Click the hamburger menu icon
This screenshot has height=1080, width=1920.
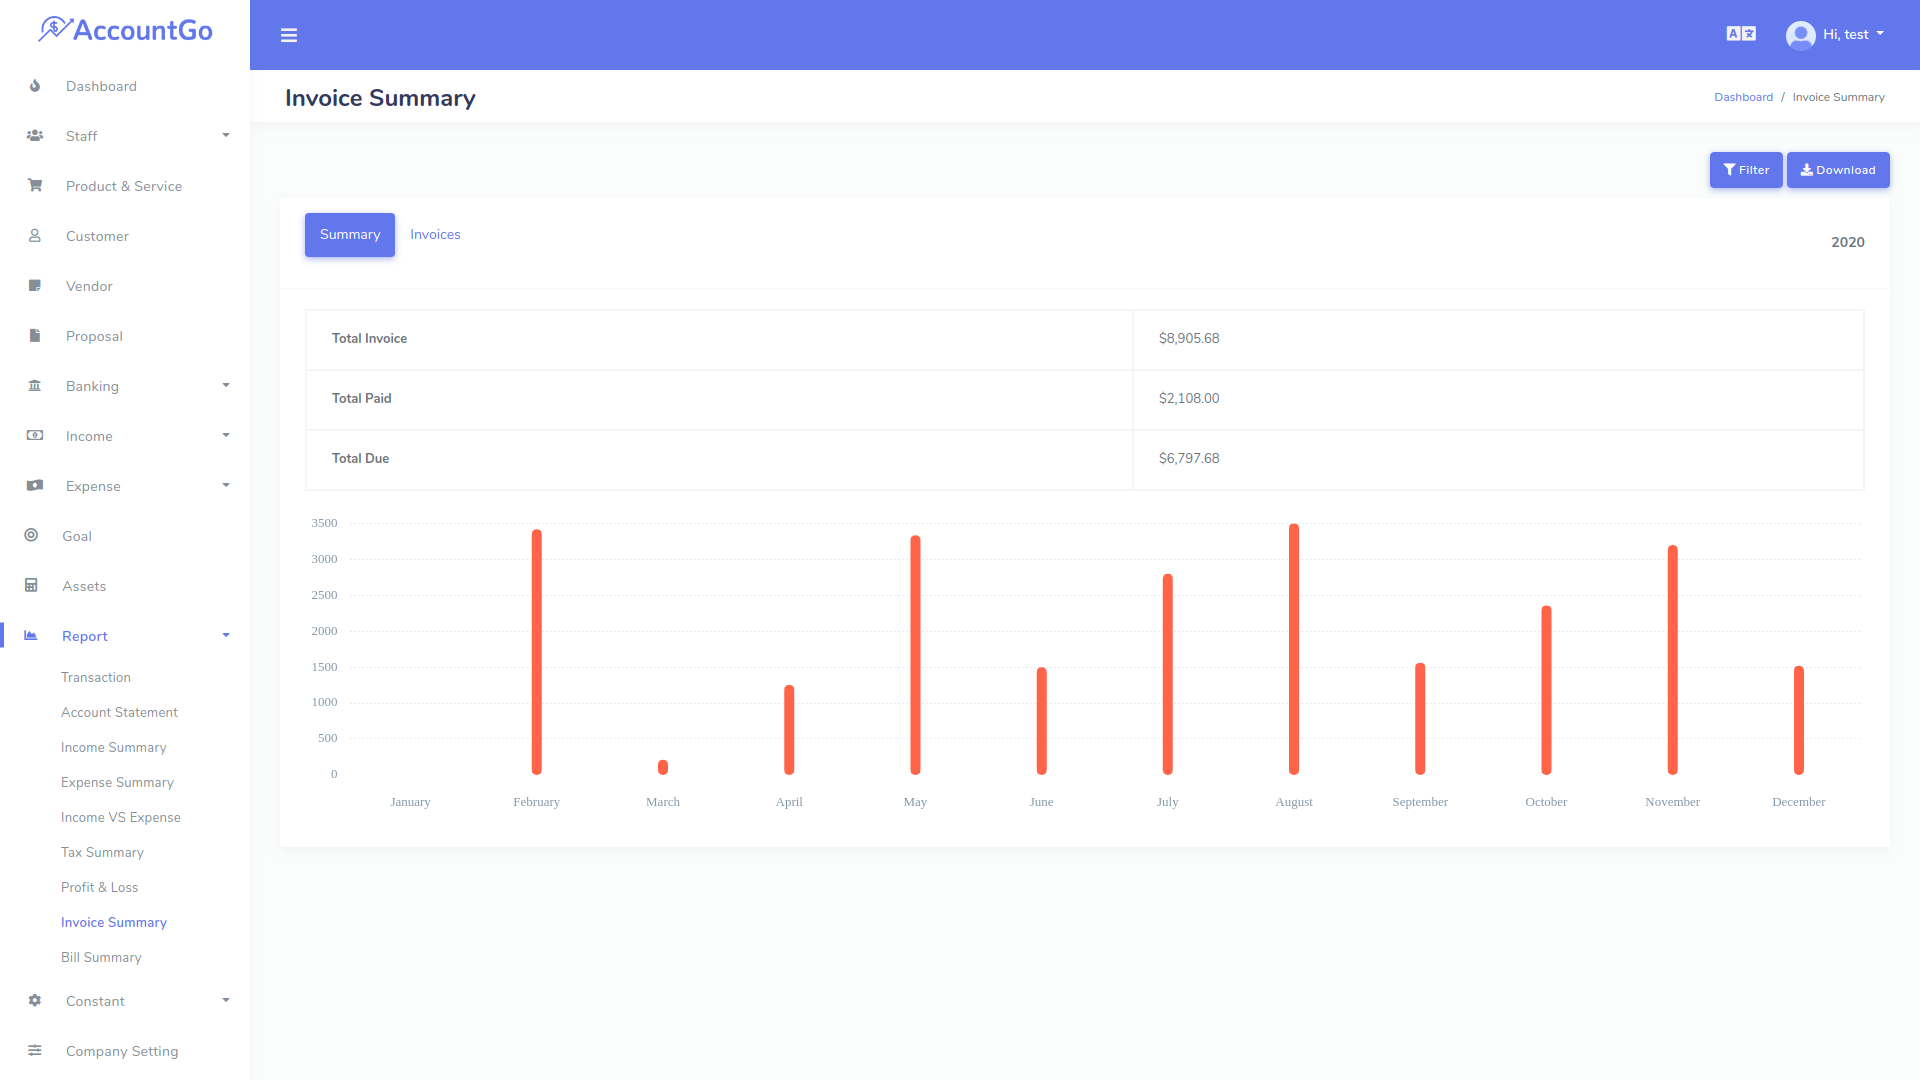click(x=289, y=35)
